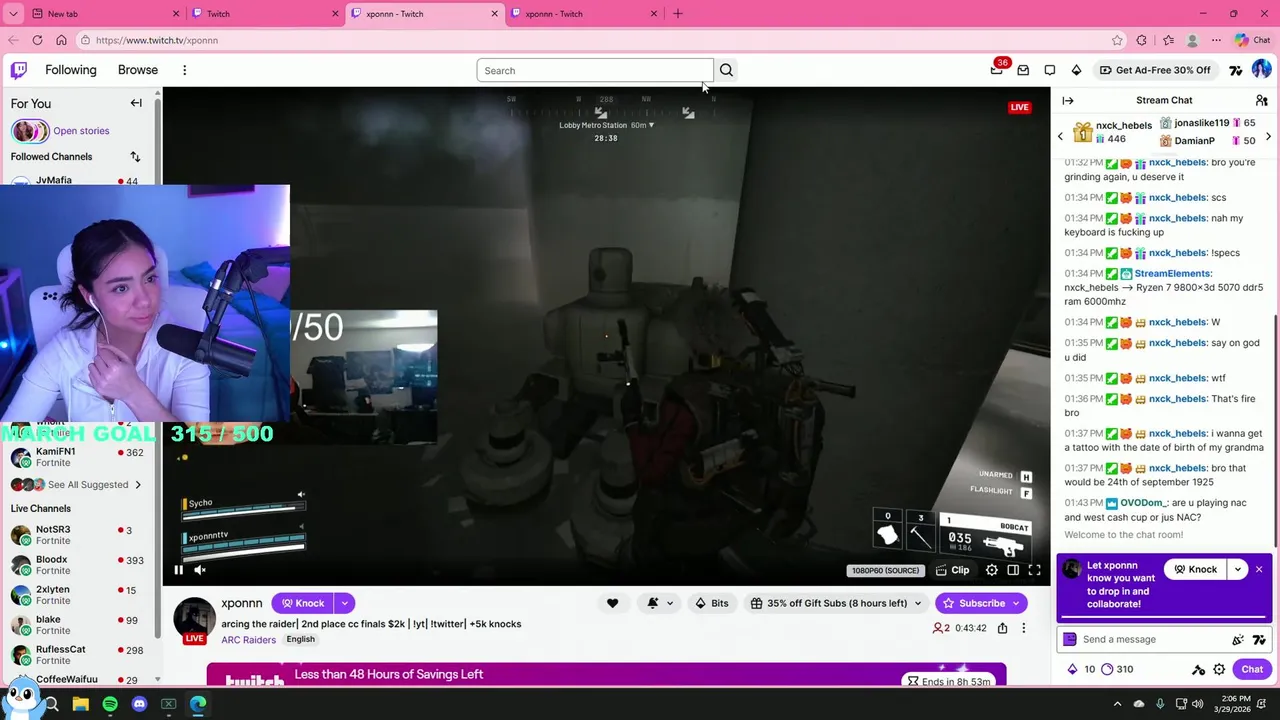Click the share icon under Subscribe
The width and height of the screenshot is (1280, 720).
[1002, 628]
